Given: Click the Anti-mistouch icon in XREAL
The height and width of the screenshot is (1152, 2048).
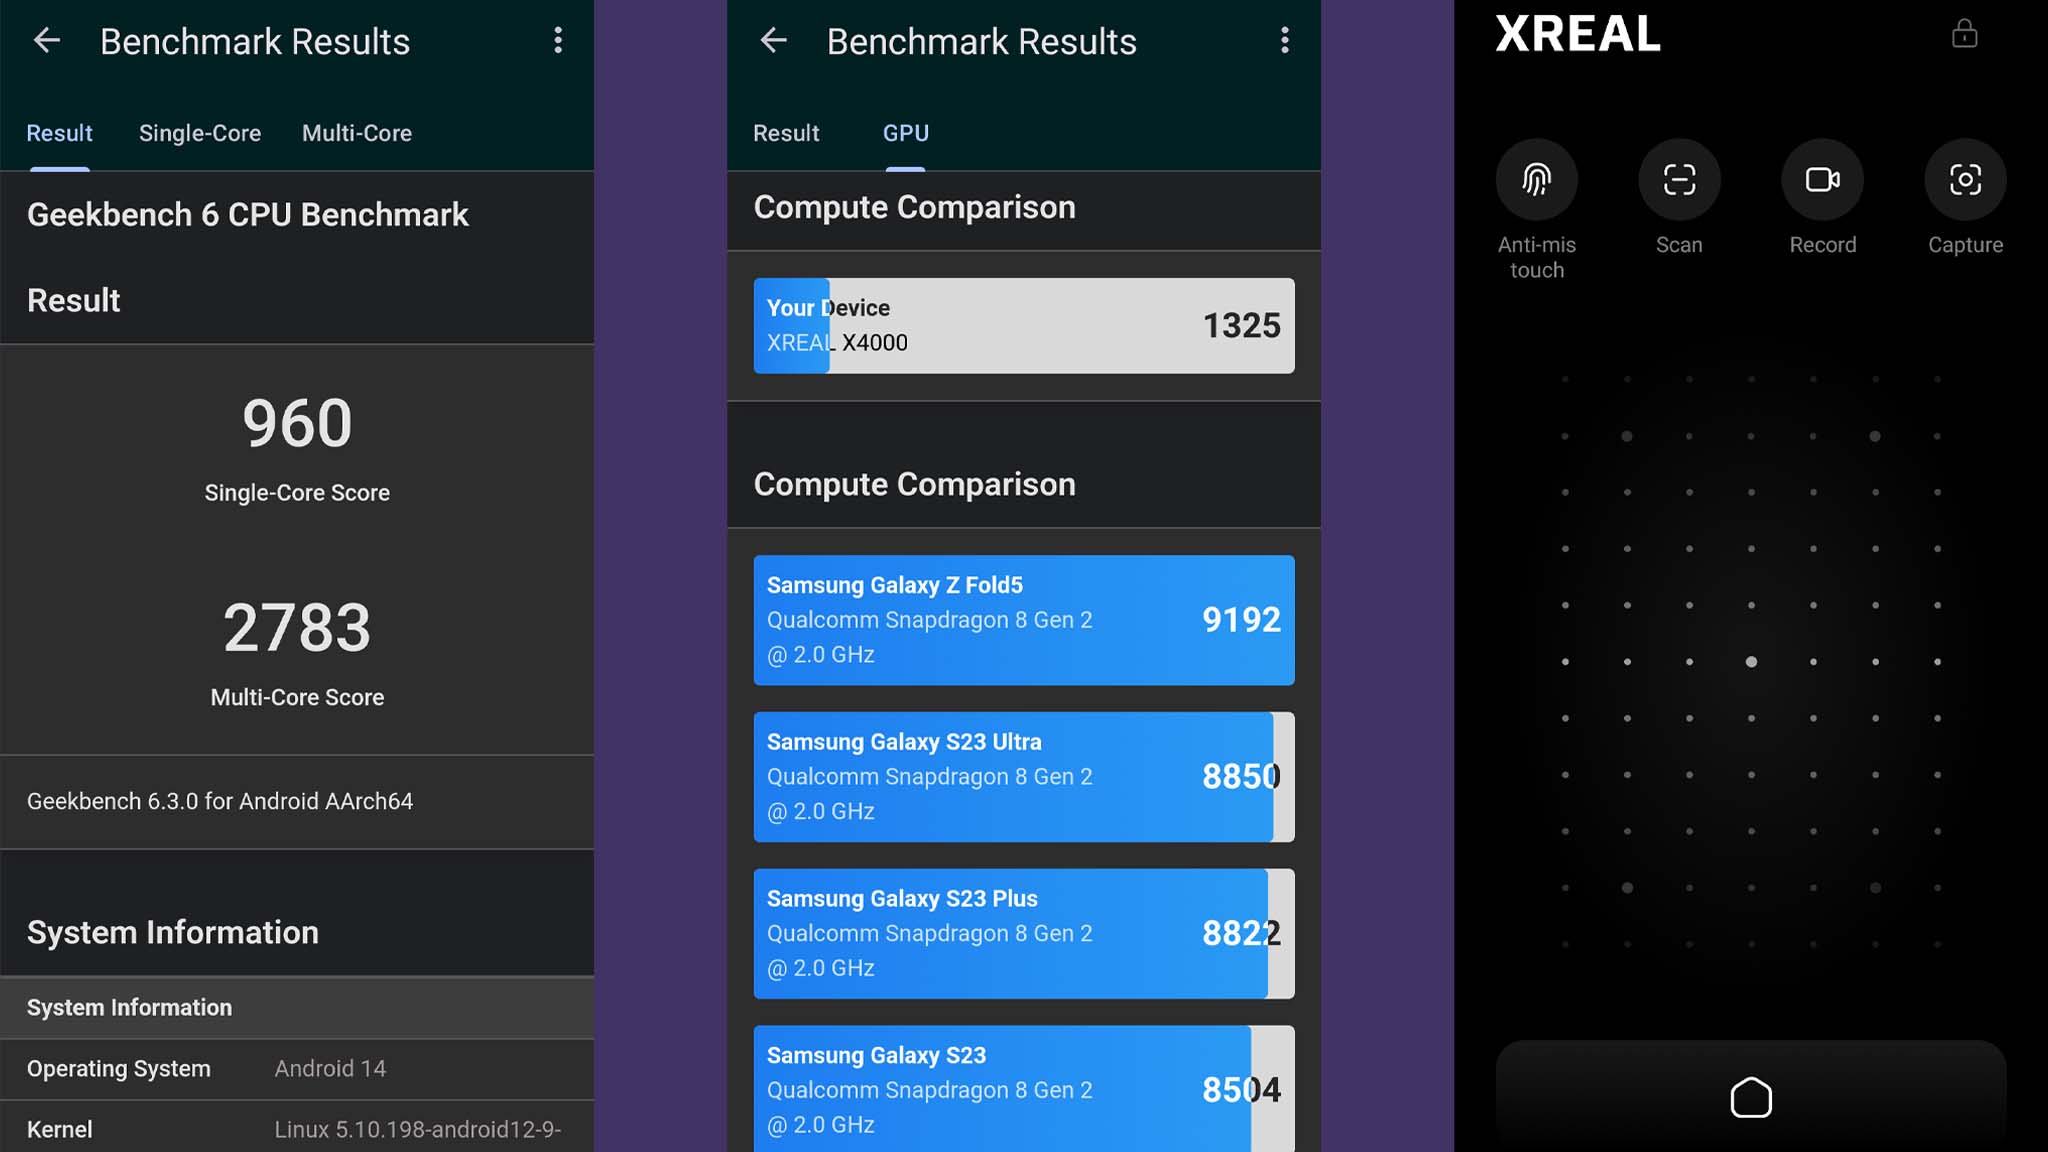Looking at the screenshot, I should click(1536, 179).
